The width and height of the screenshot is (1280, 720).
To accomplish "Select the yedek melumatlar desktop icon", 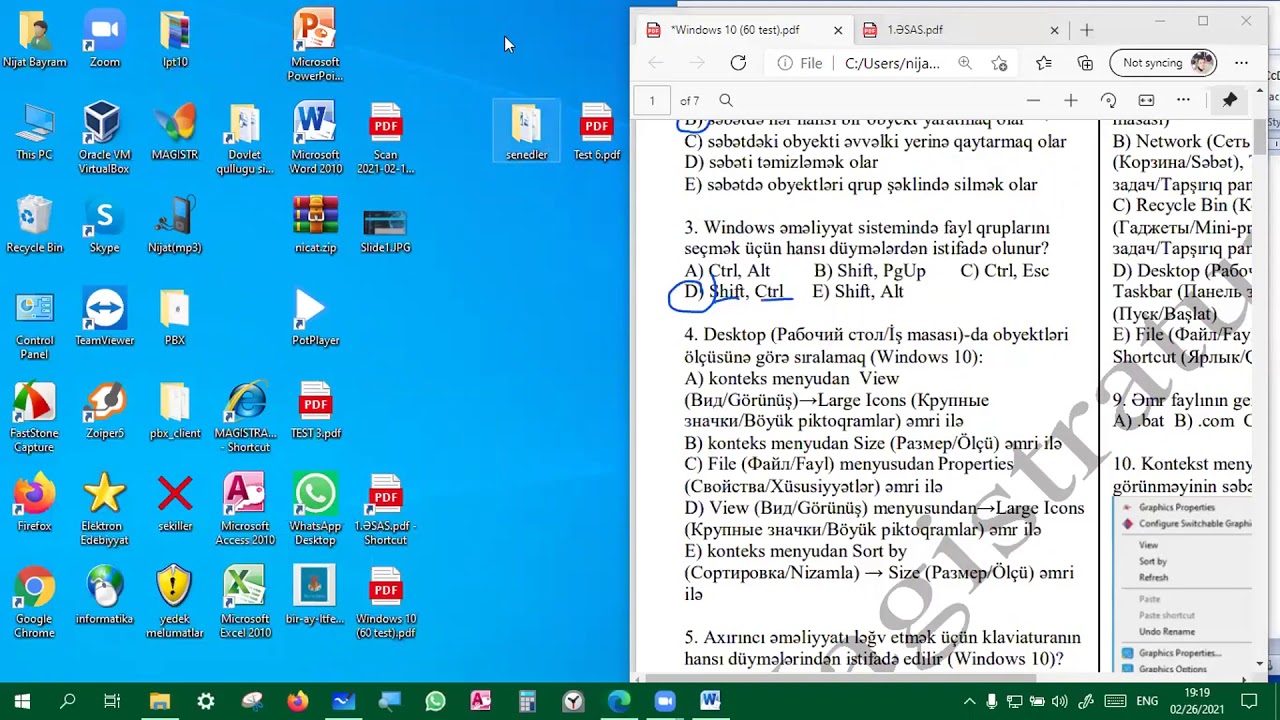I will [175, 603].
